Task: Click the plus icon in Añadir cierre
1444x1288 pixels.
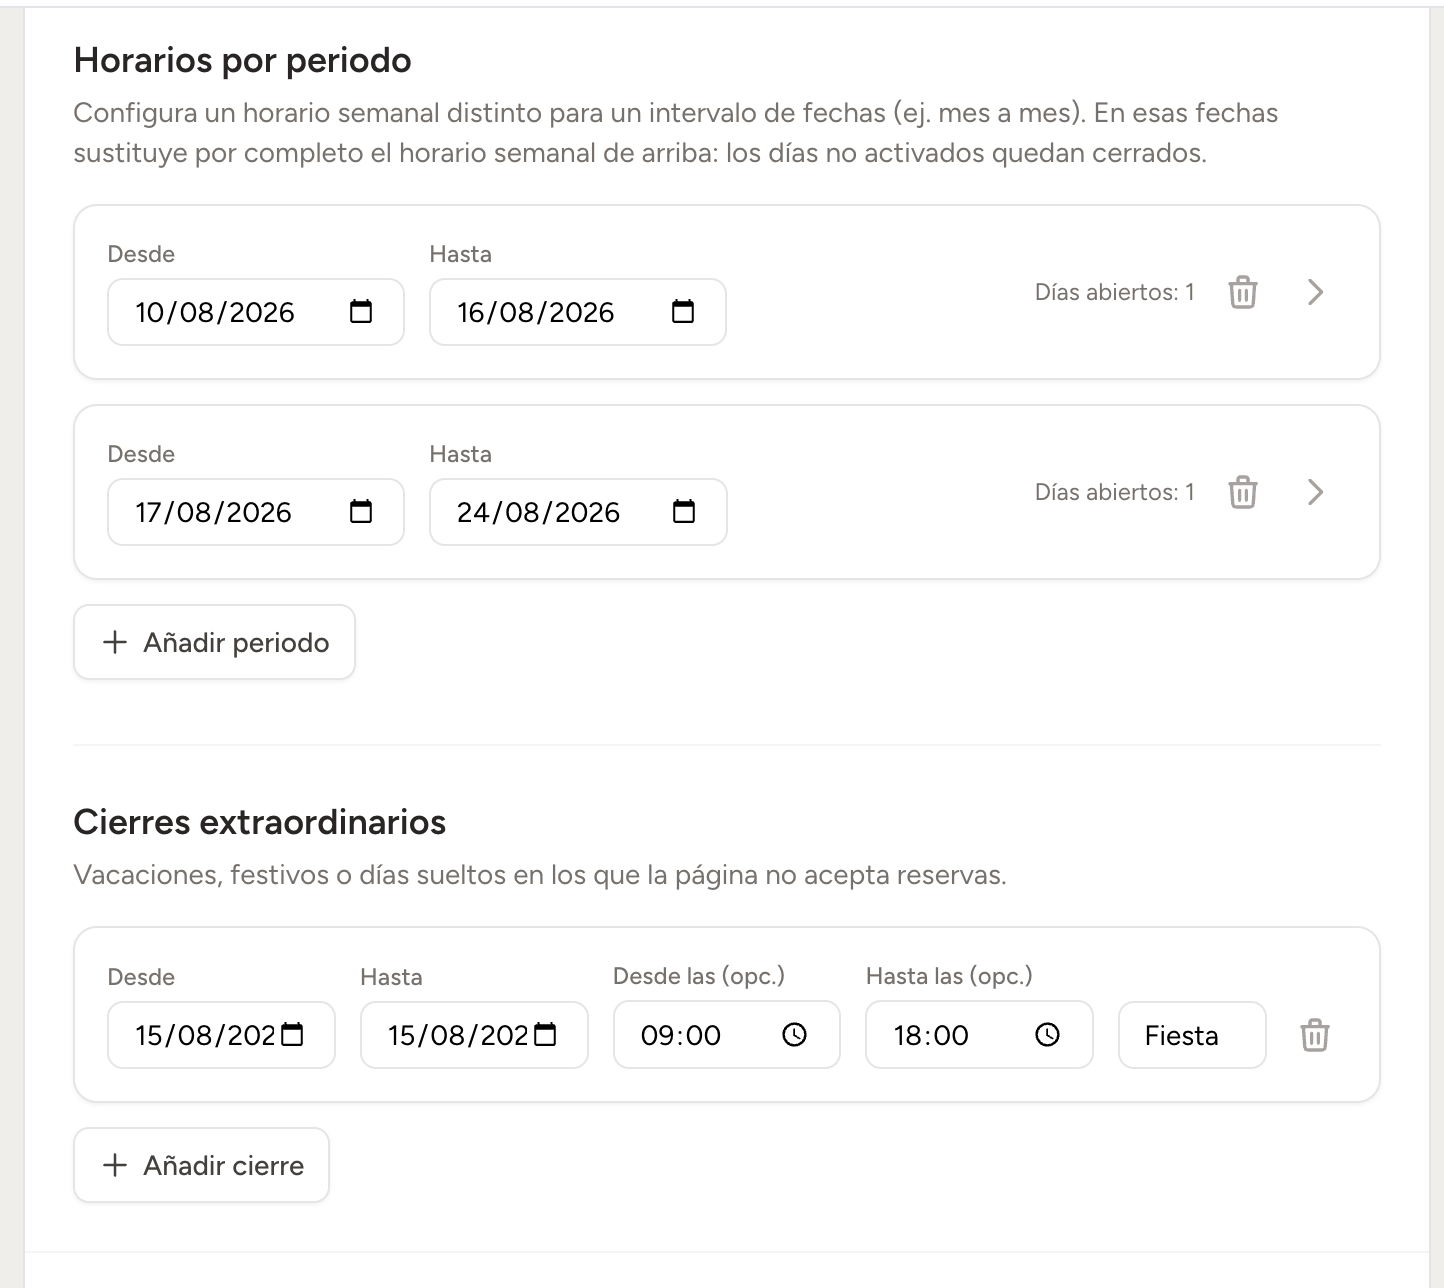Action: coord(115,1165)
